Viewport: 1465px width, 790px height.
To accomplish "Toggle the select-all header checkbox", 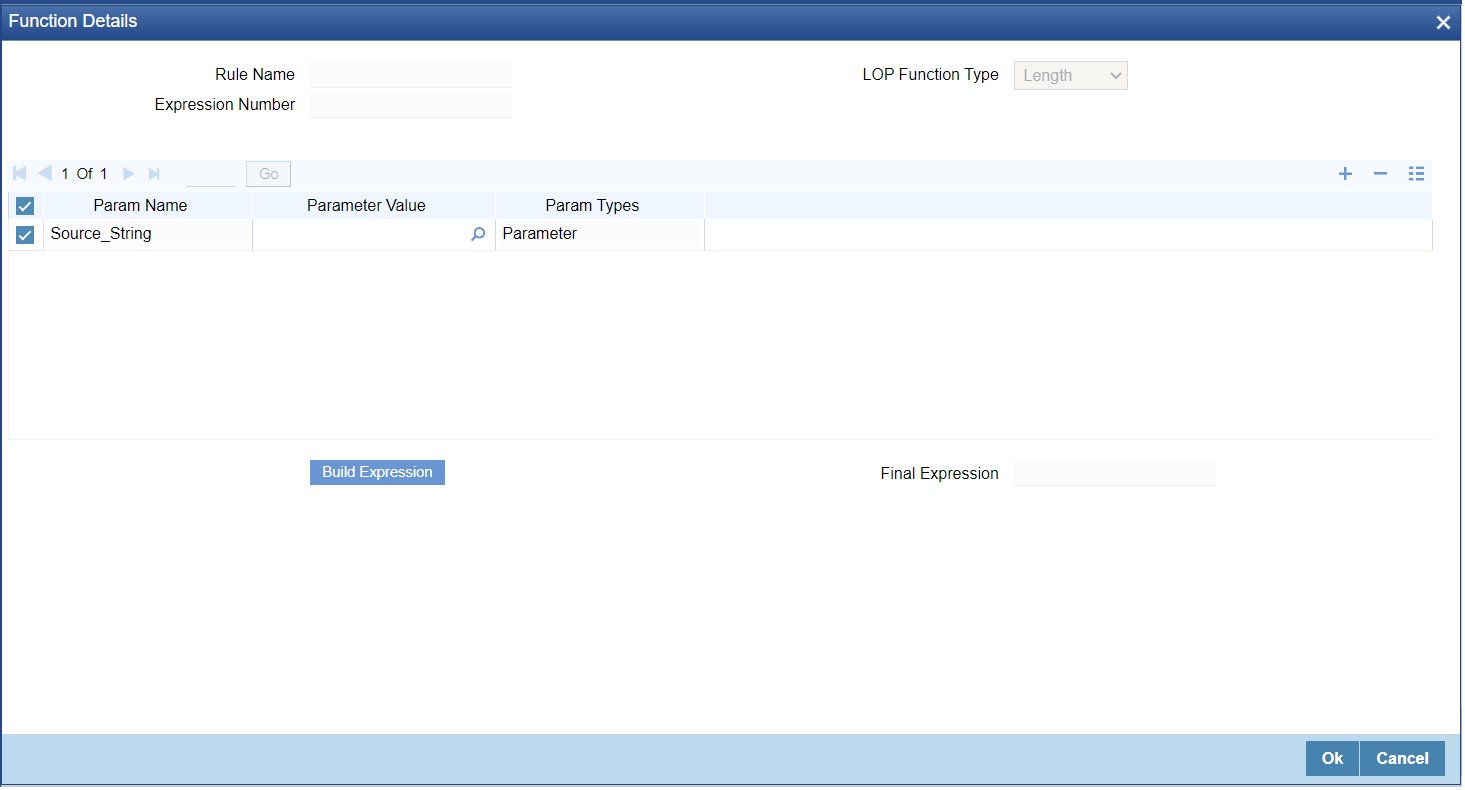I will (25, 206).
